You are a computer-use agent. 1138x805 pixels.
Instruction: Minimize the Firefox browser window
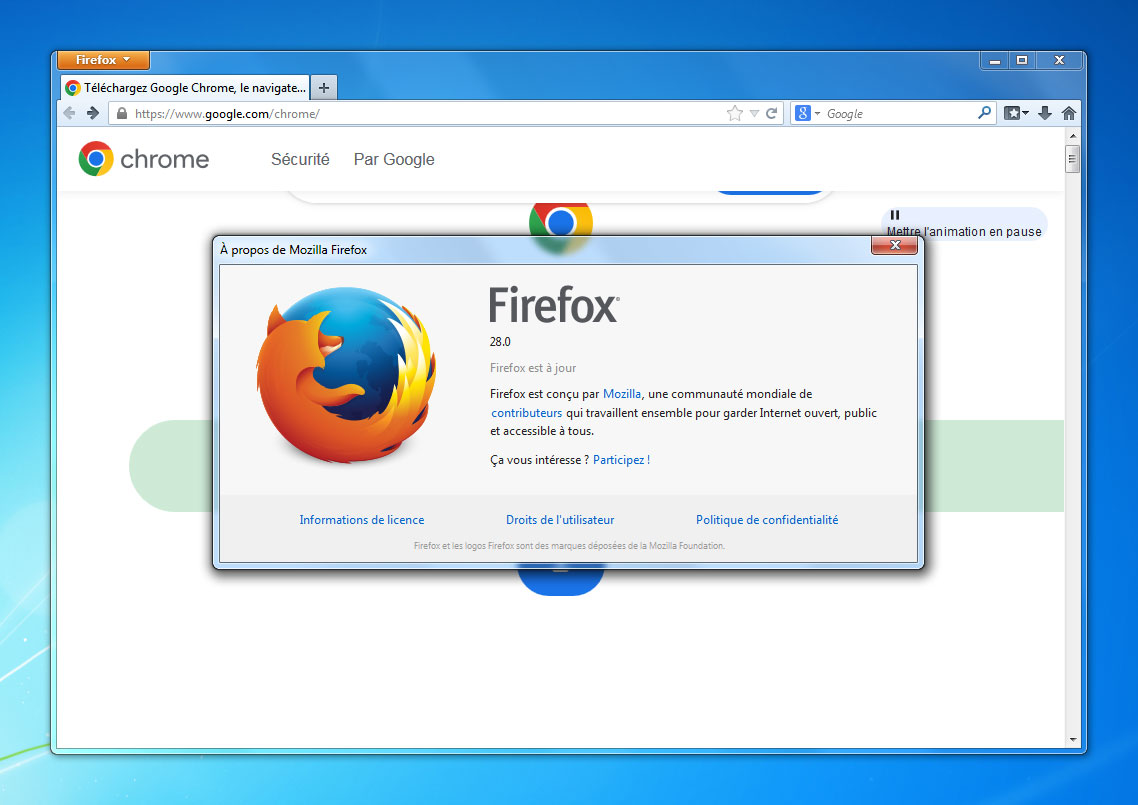click(x=995, y=60)
